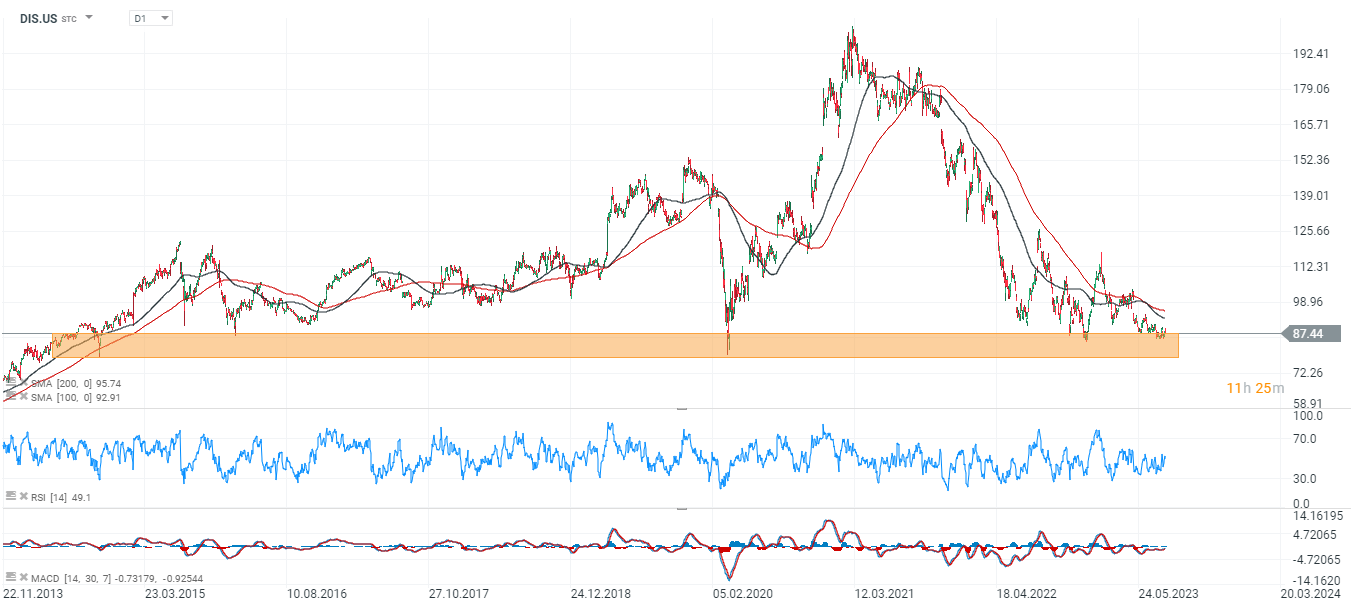This screenshot has height=611, width=1353.
Task: Open settings icon for RSI indicator
Action: pyautogui.click(x=10, y=496)
